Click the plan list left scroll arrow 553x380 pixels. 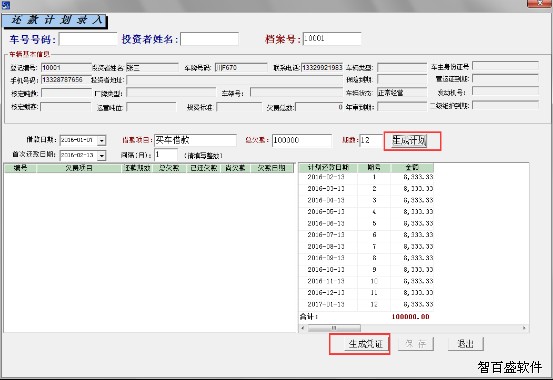click(x=303, y=328)
